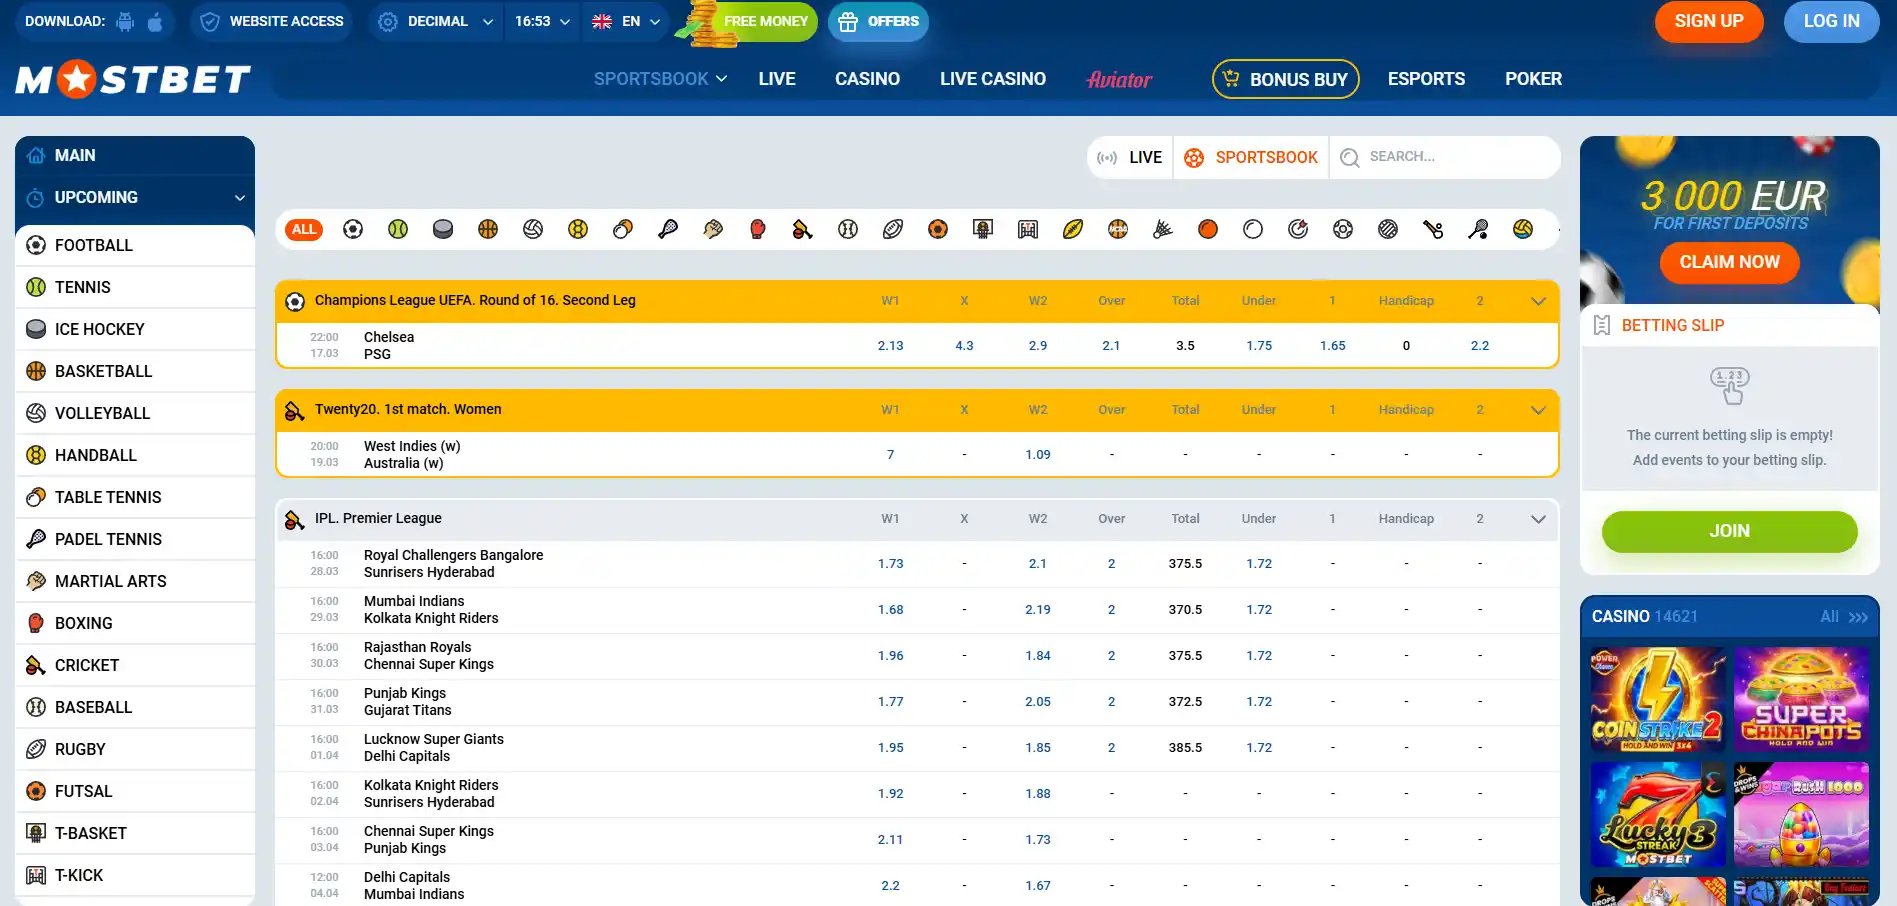Open LIVE CASINO from the navigation
This screenshot has width=1897, height=906.
(993, 79)
